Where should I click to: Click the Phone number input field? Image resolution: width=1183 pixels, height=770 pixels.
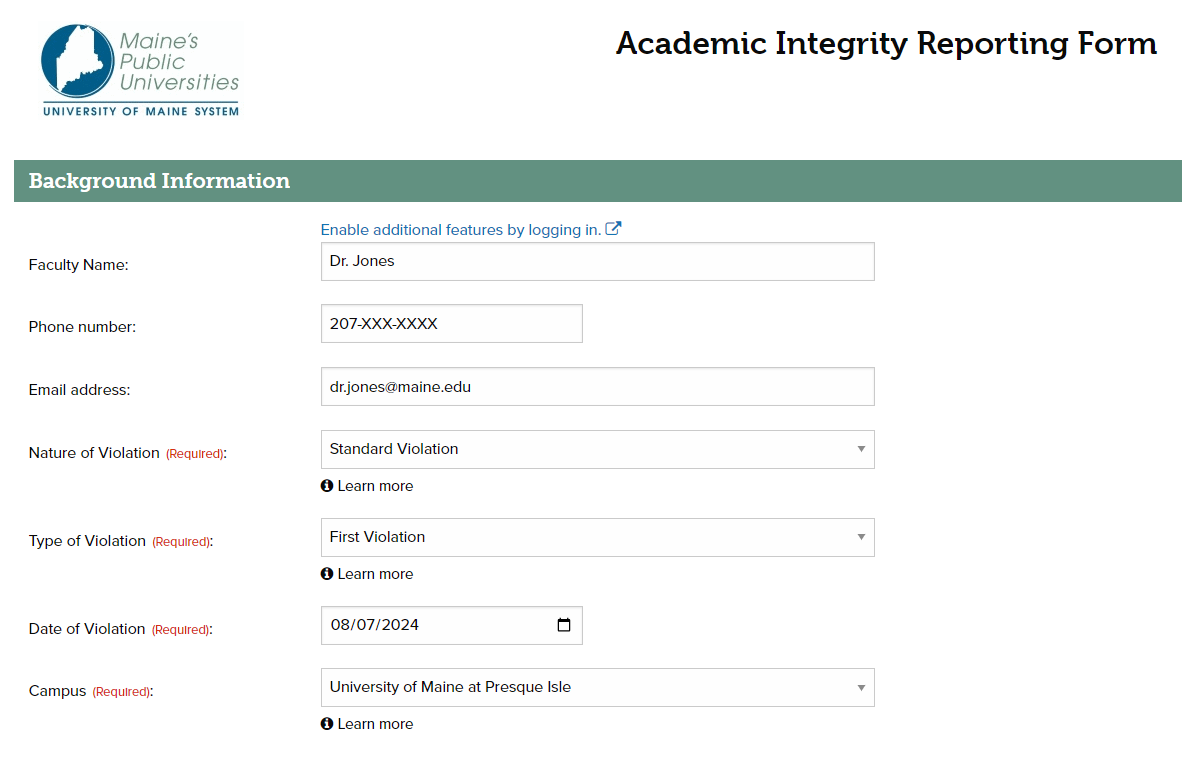[x=452, y=324]
